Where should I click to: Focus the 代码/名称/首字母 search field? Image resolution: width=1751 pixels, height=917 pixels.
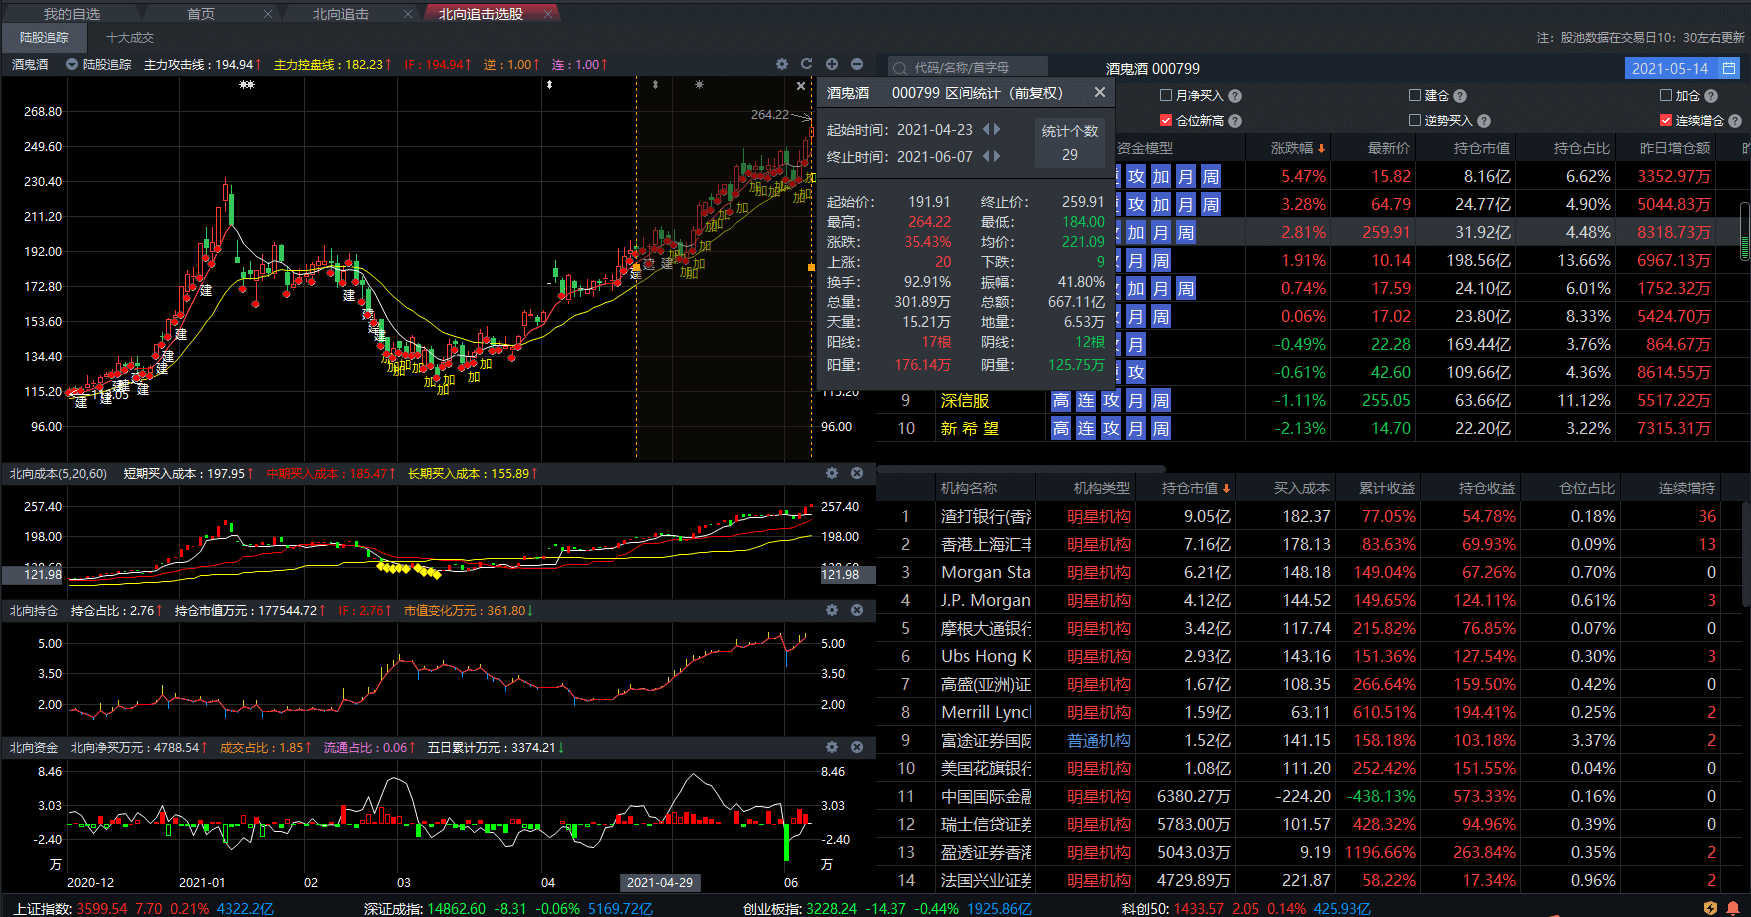[x=968, y=68]
